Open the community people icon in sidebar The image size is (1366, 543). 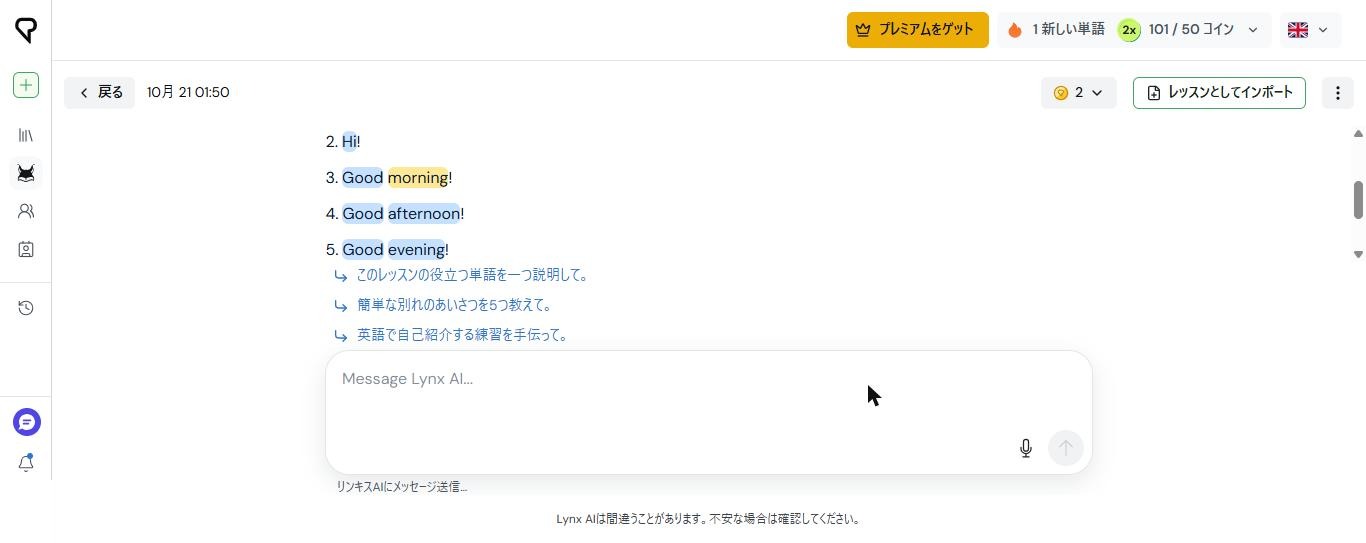coord(26,211)
